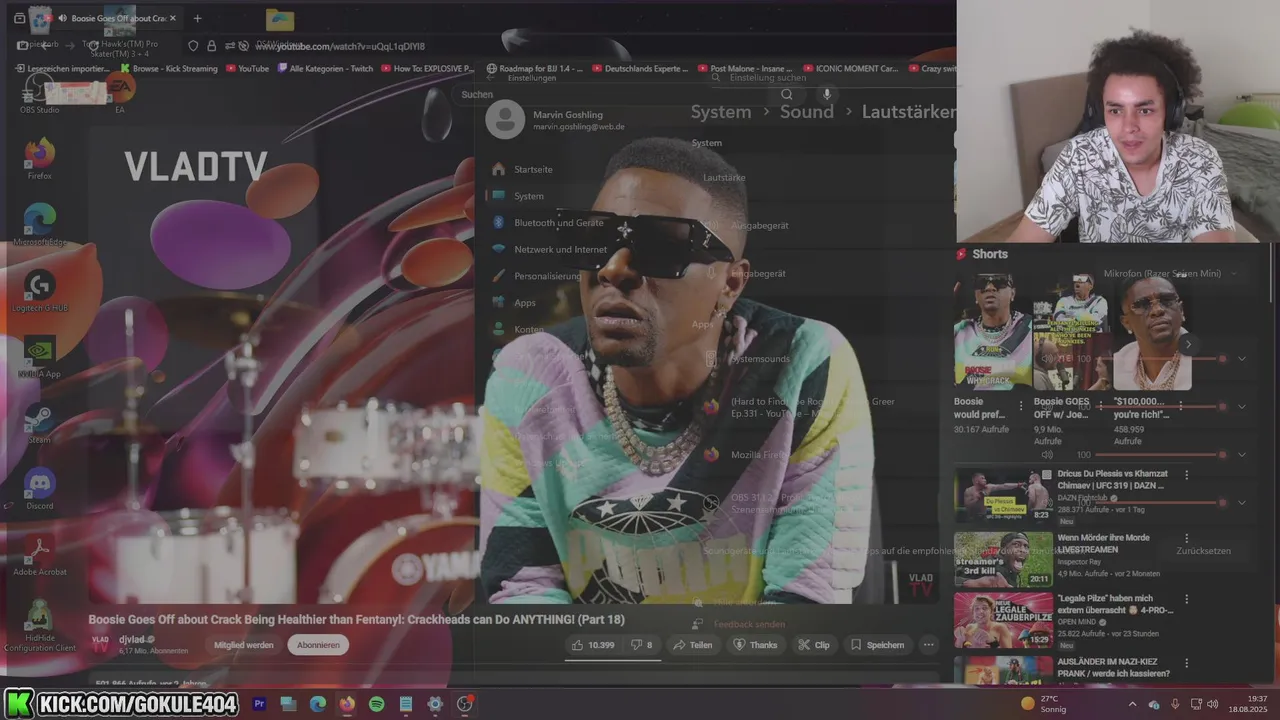Open Browse - Kick Streaming bookmark
This screenshot has height=720, width=1280.
click(x=168, y=69)
